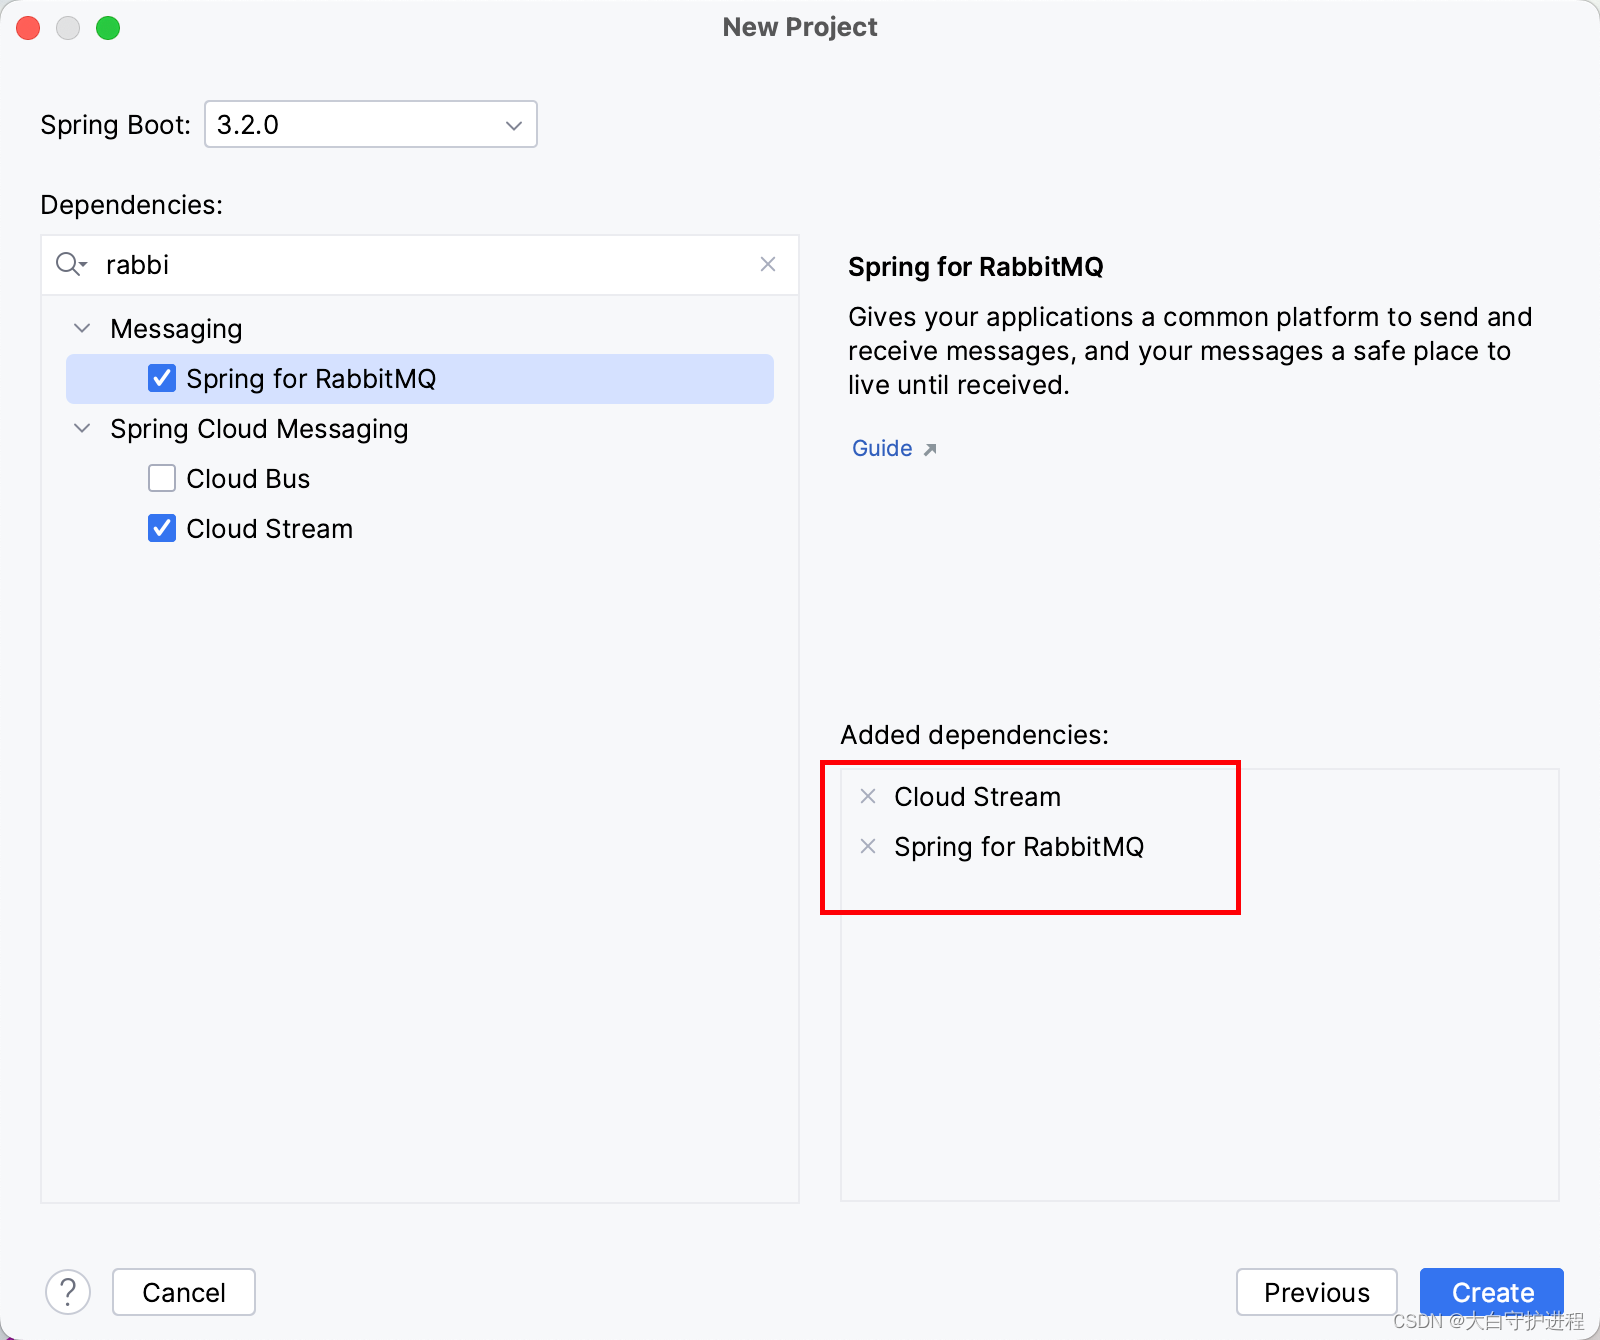Viewport: 1600px width, 1340px height.
Task: Uncheck the Cloud Stream checkbox
Action: (x=162, y=528)
